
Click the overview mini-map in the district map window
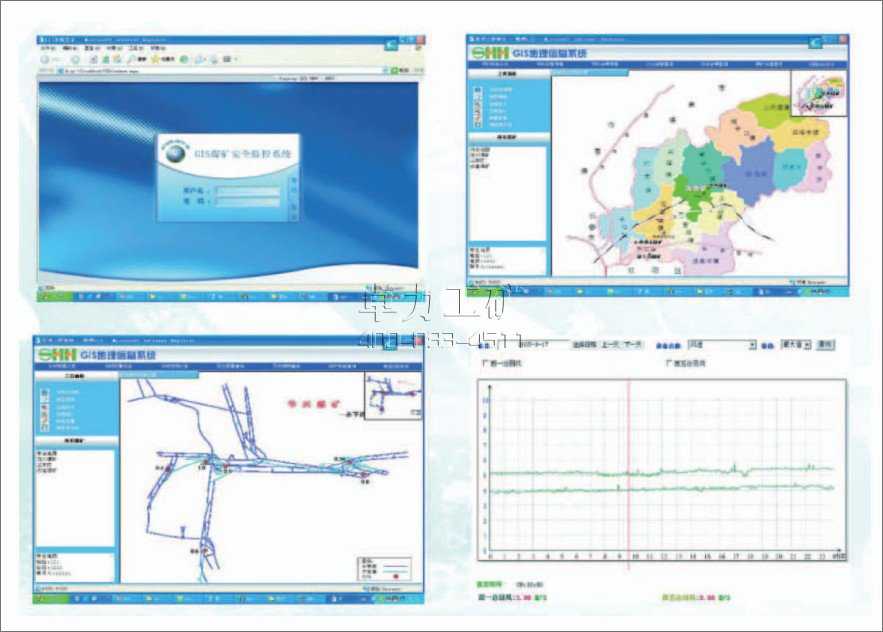point(819,92)
